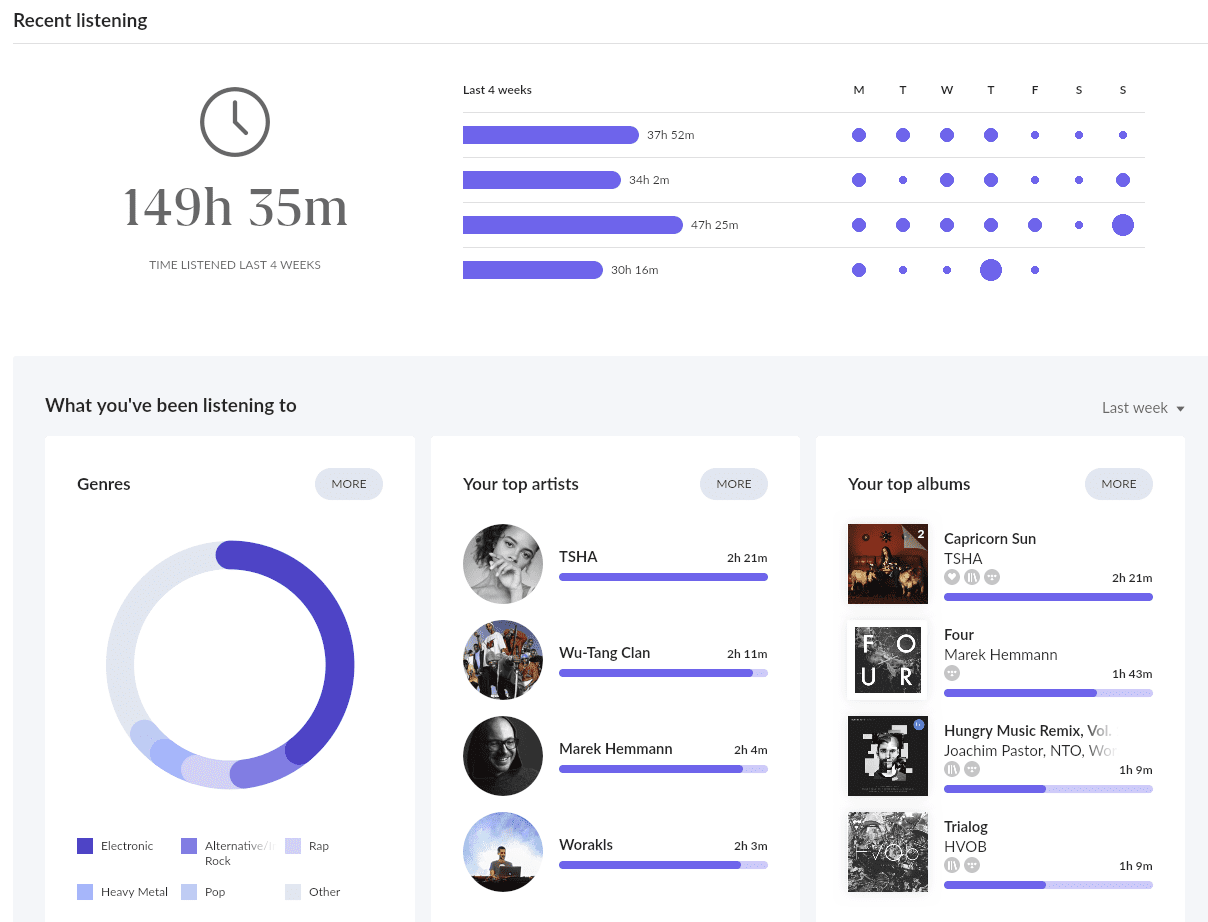The image size is (1208, 922).
Task: Click the TIDAL icon under Trialog album
Action: [971, 865]
